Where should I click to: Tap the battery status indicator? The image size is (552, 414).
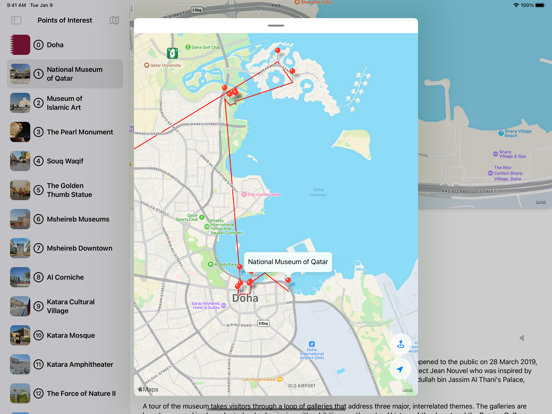[540, 5]
